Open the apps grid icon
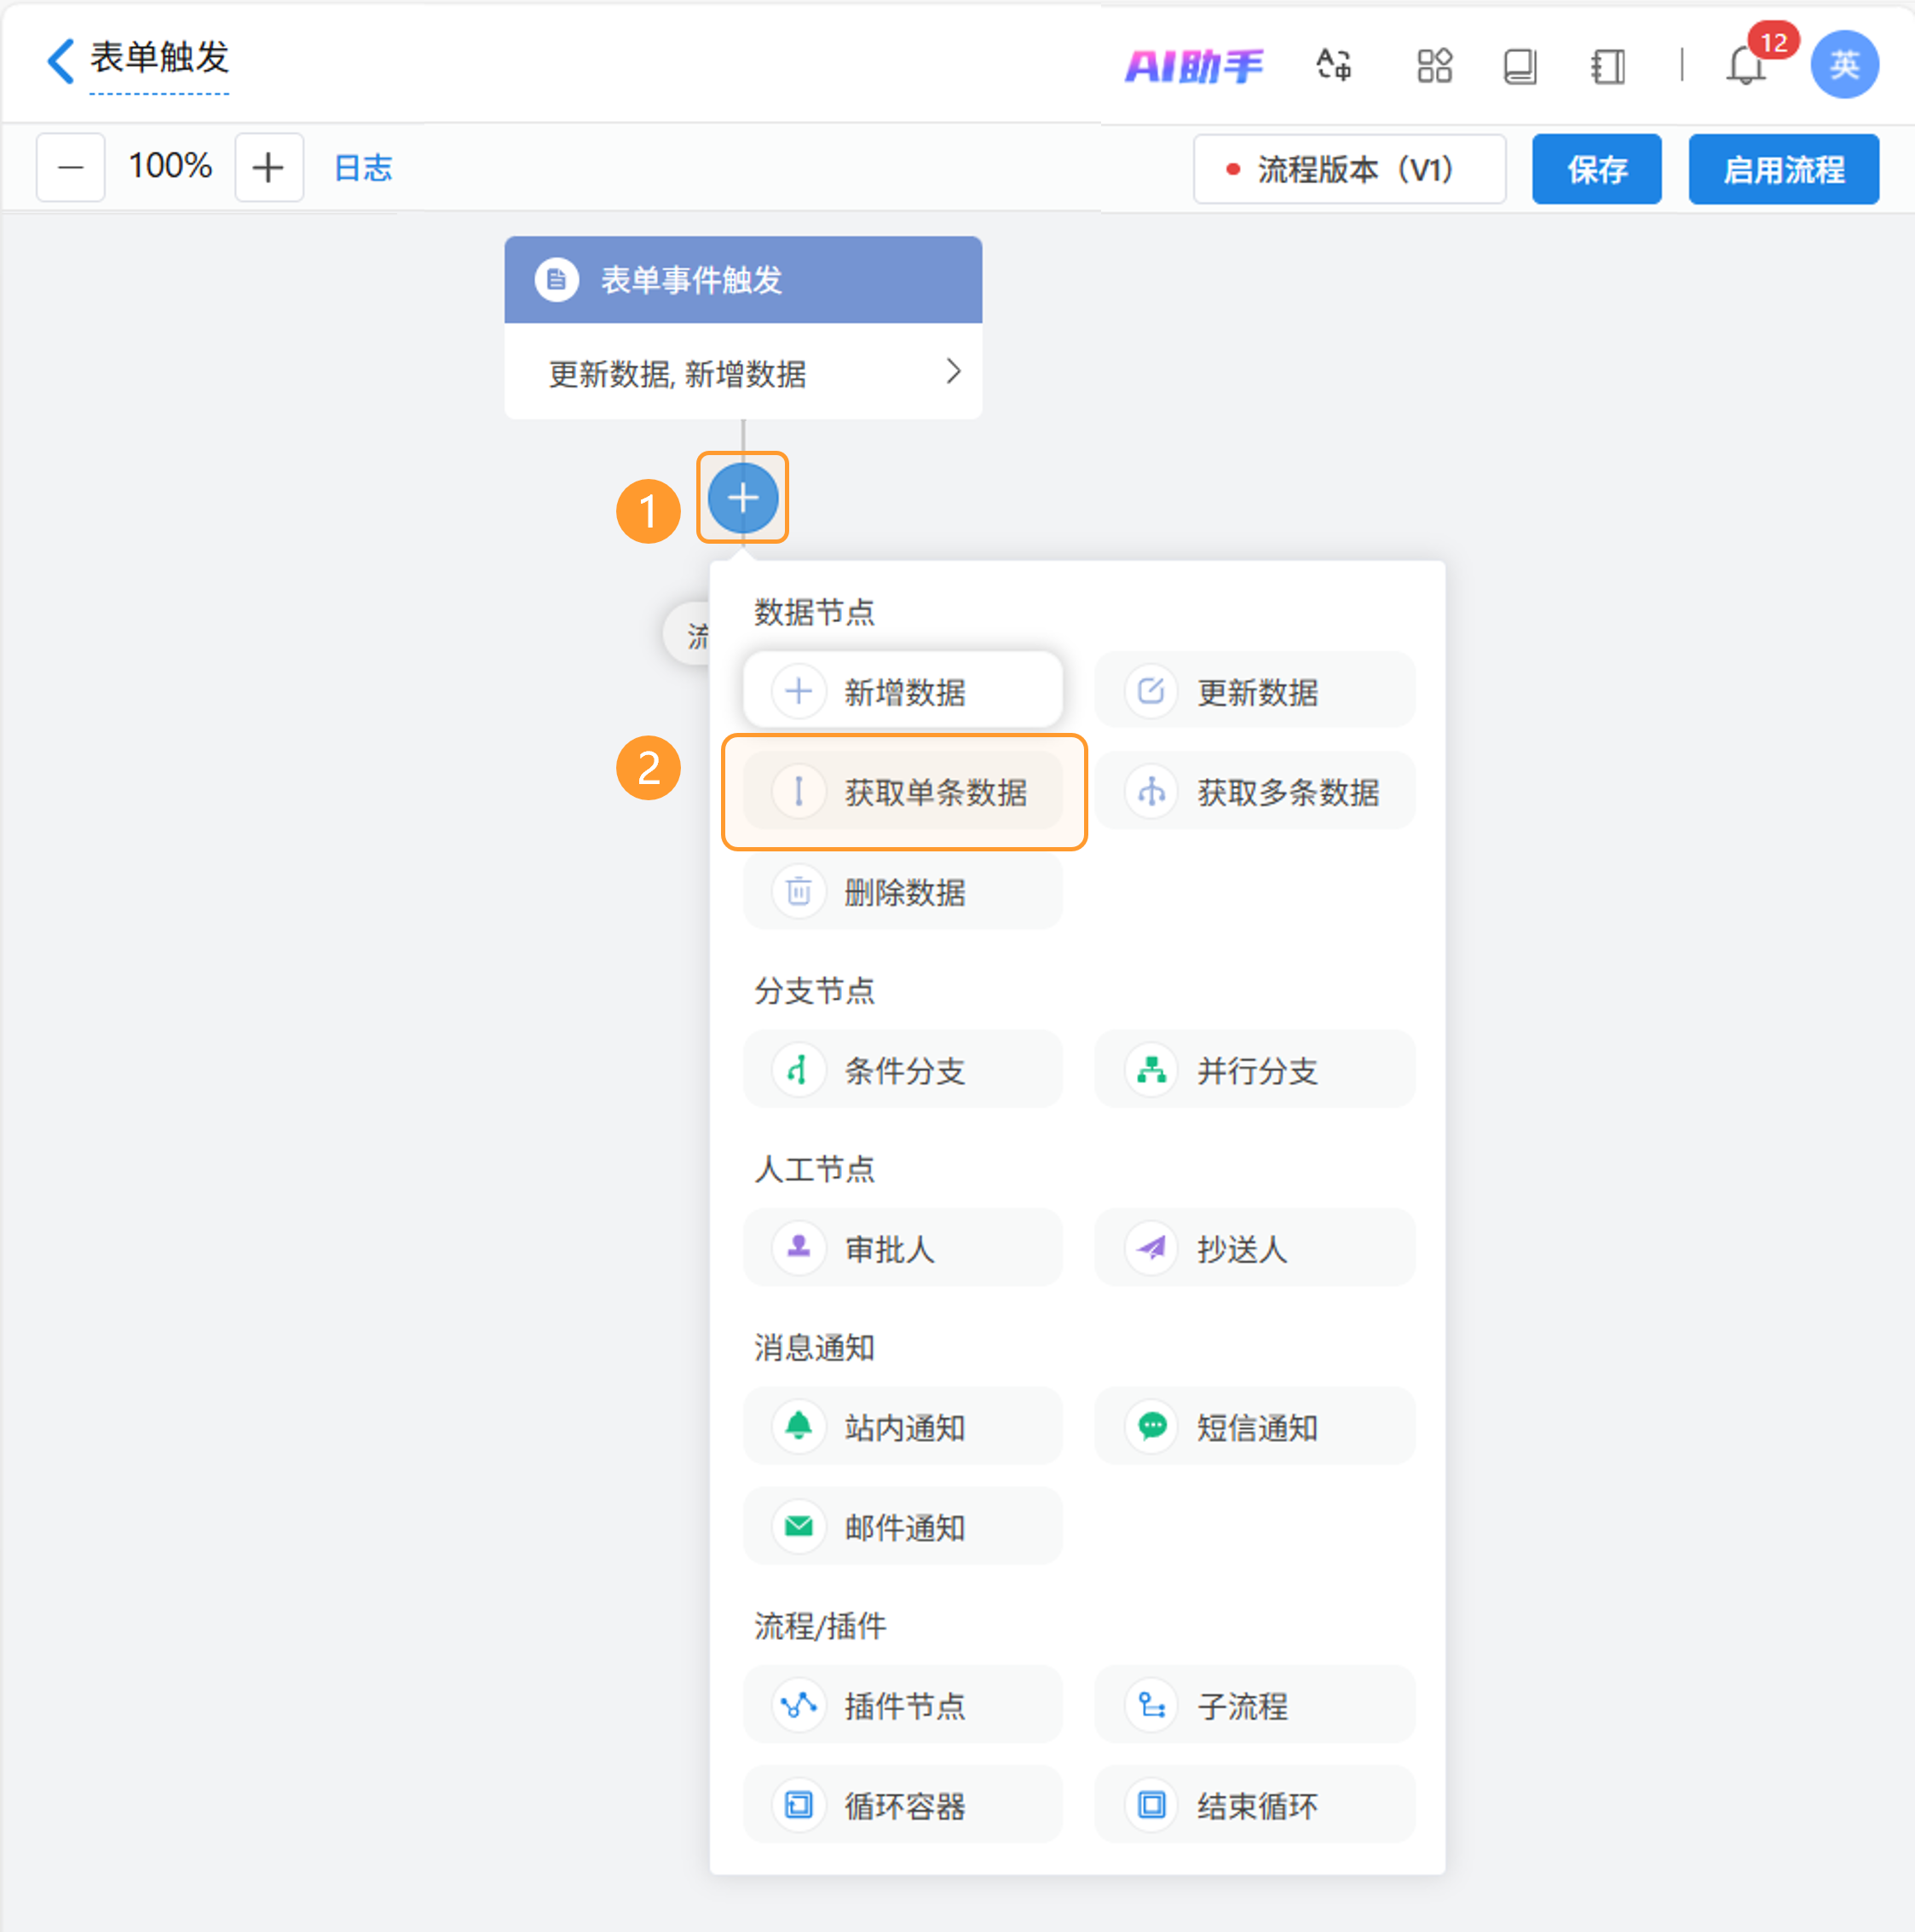 (x=1434, y=66)
